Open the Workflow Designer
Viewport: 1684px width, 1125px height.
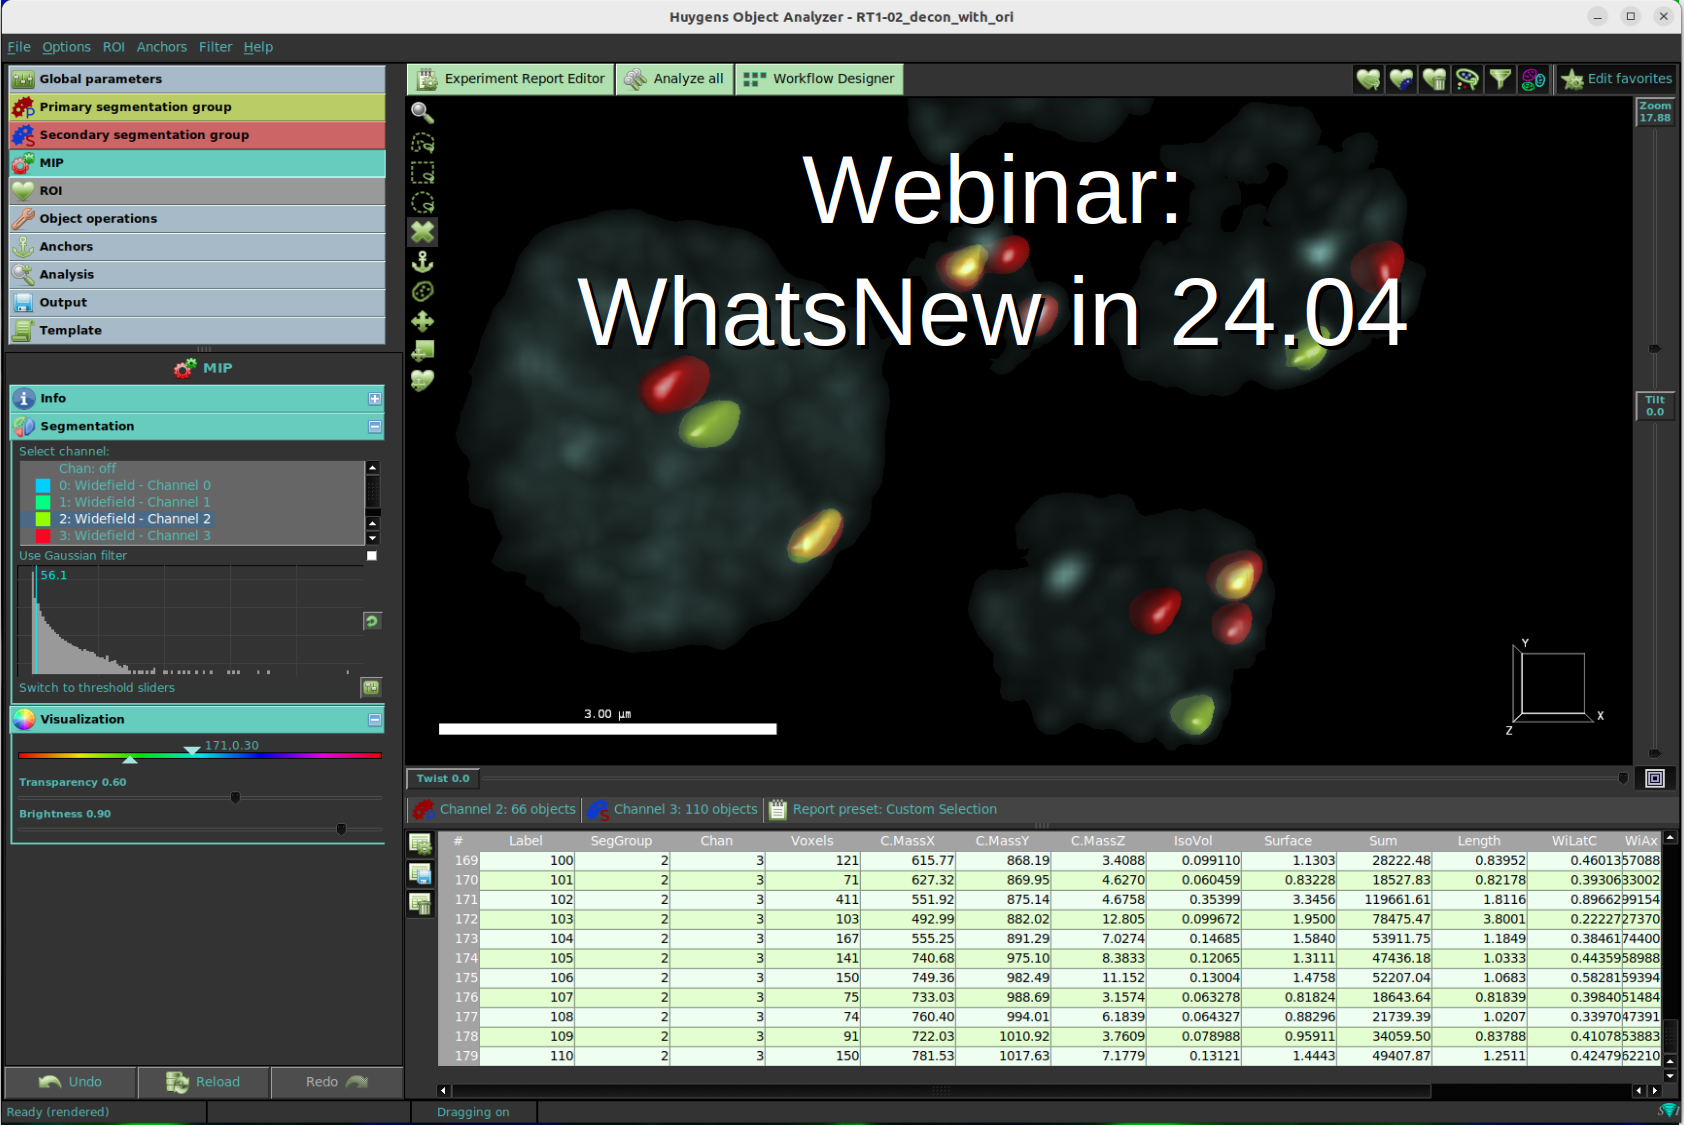[820, 79]
